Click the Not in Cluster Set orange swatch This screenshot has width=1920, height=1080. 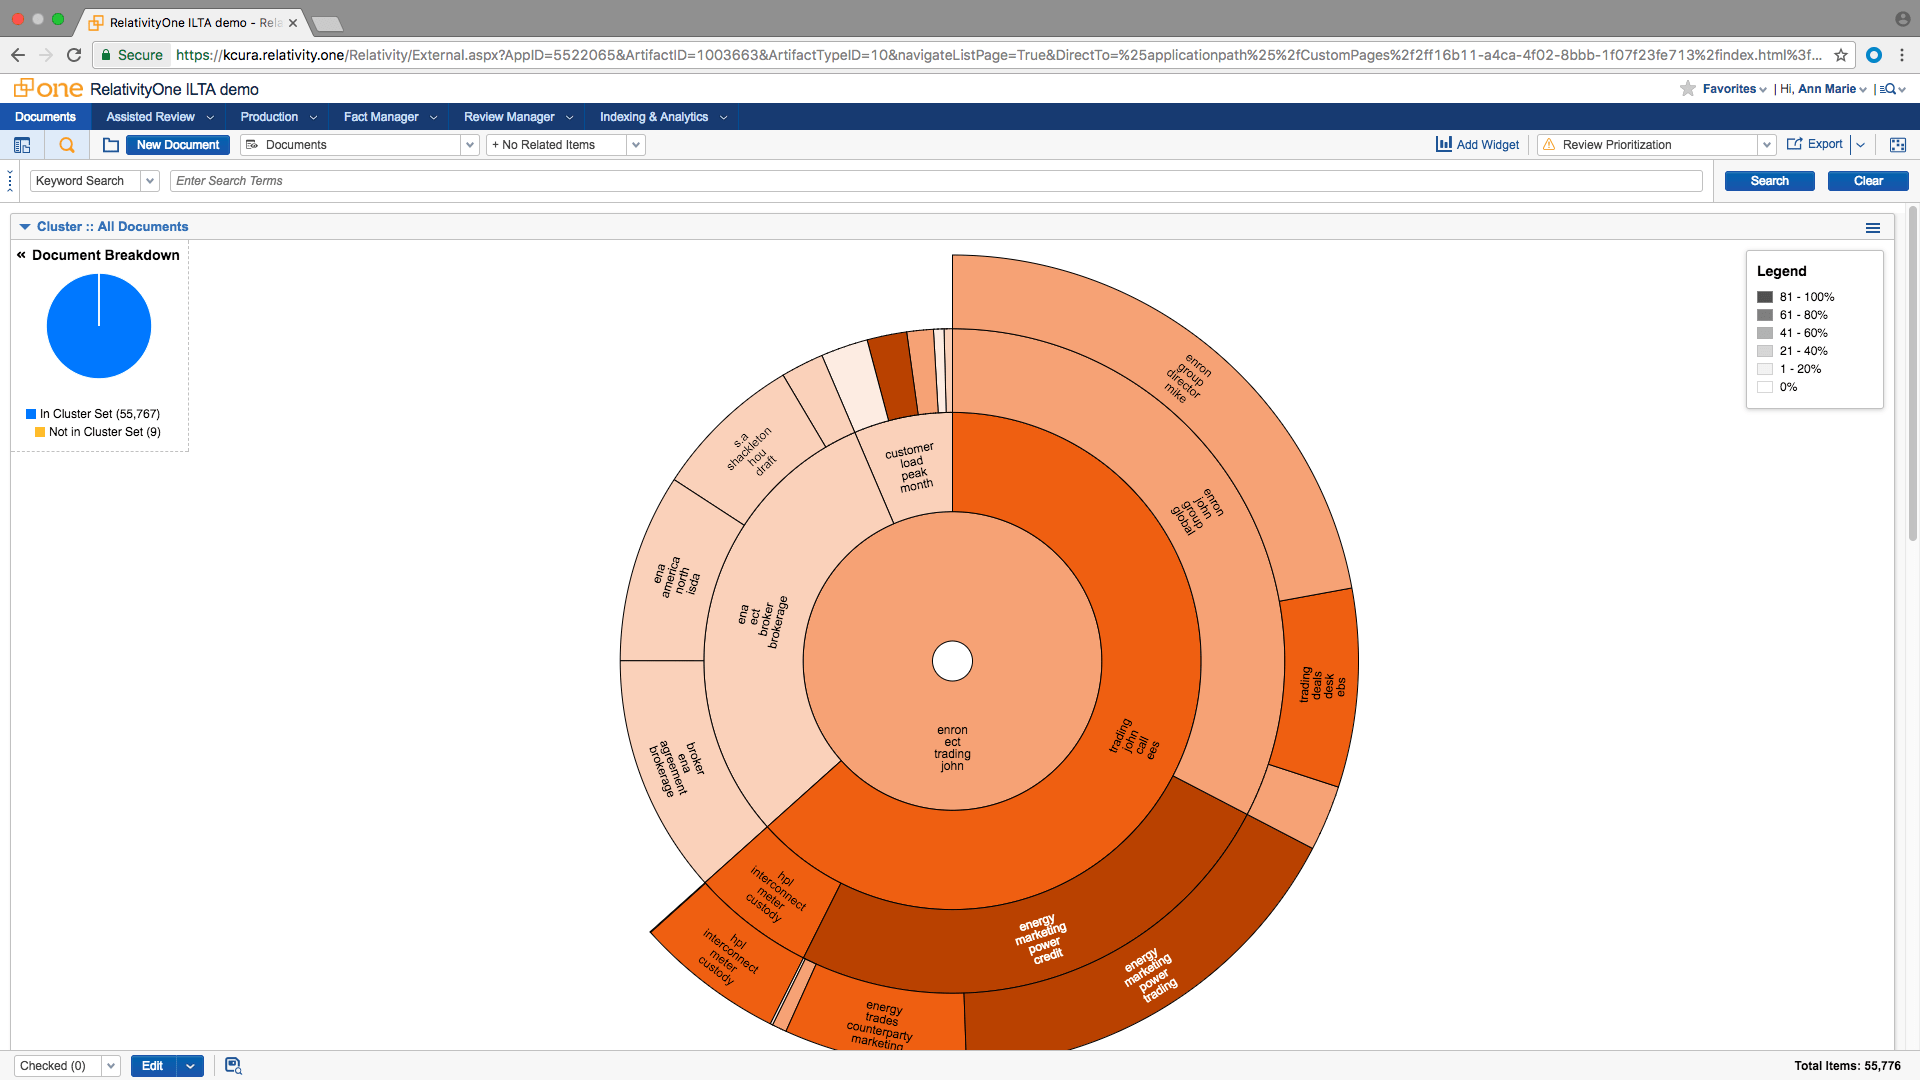point(40,432)
